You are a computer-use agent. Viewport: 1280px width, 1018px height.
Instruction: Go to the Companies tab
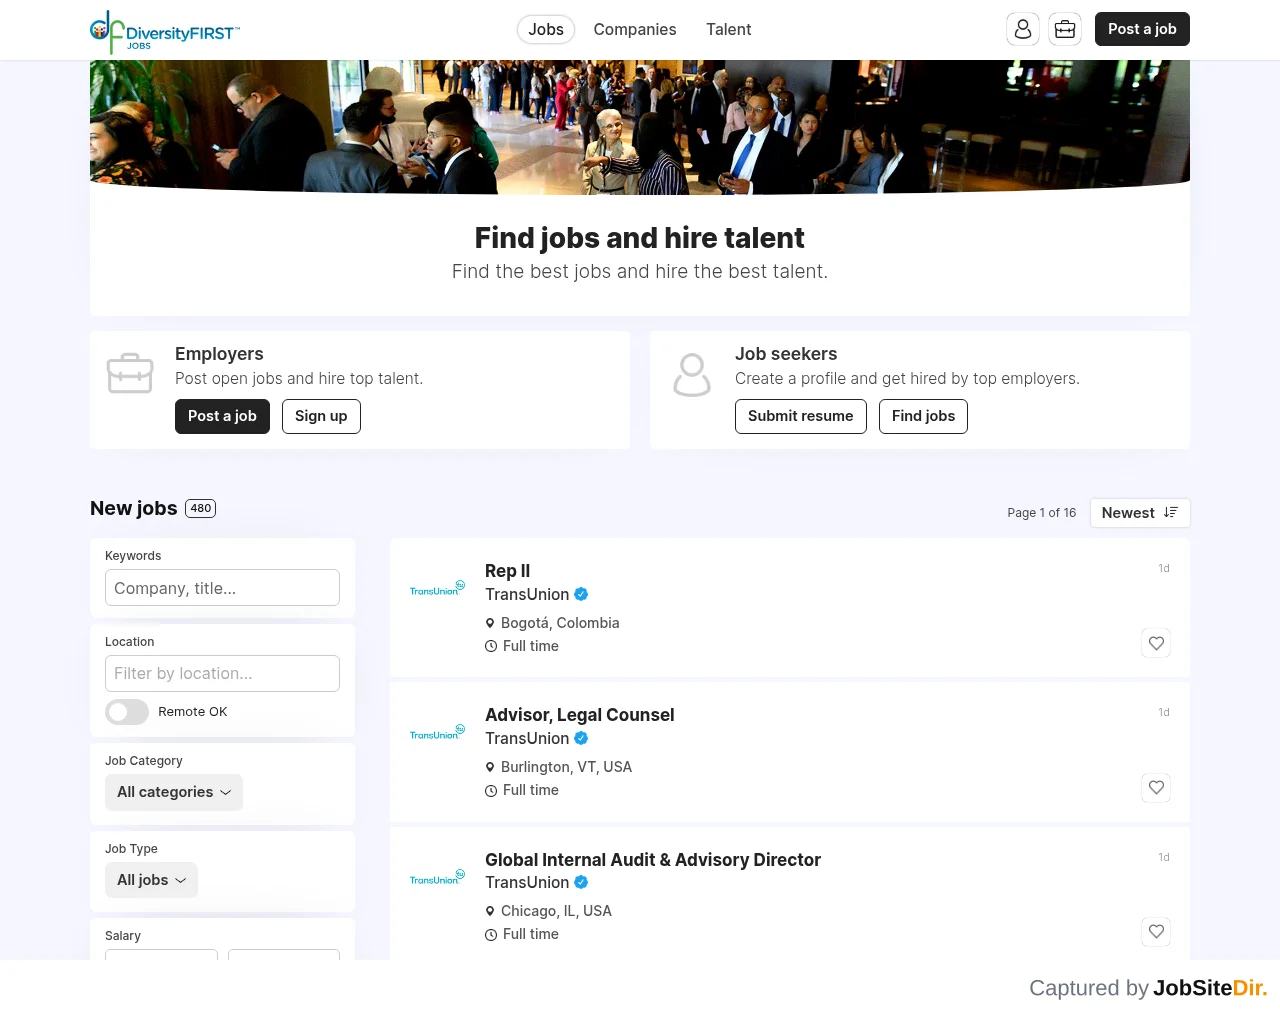coord(635,29)
